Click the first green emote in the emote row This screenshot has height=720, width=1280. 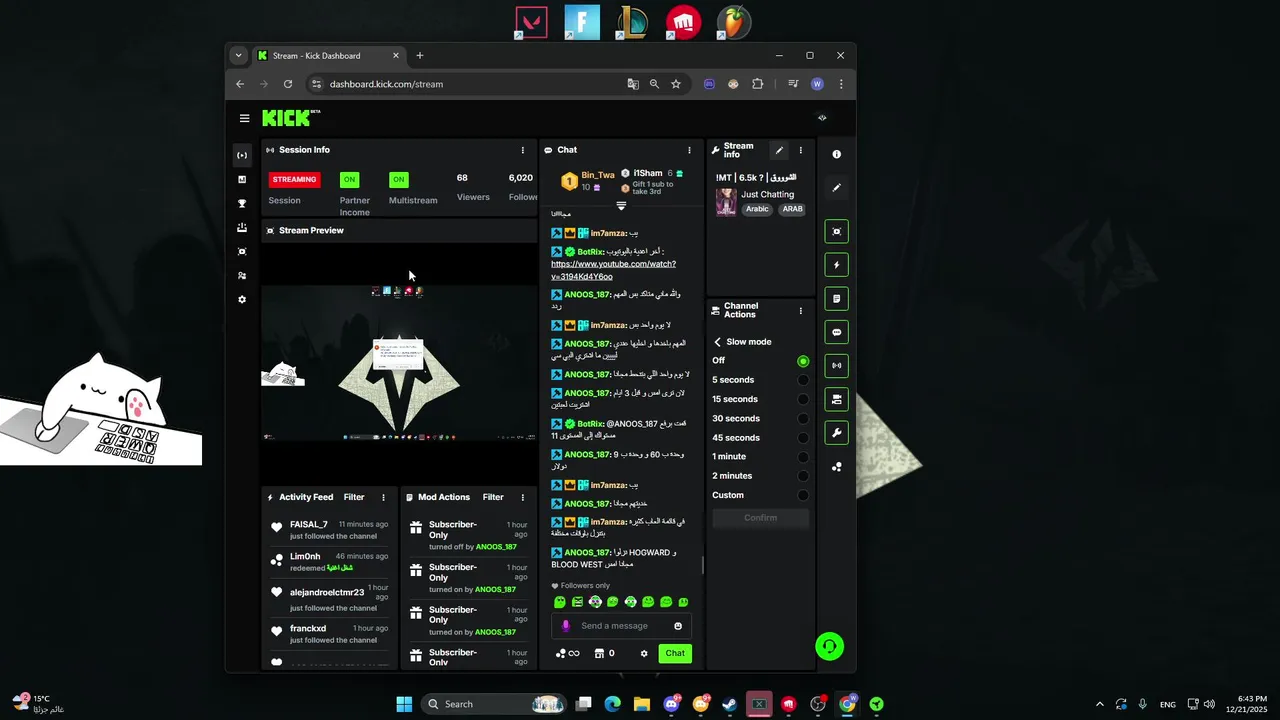[560, 602]
